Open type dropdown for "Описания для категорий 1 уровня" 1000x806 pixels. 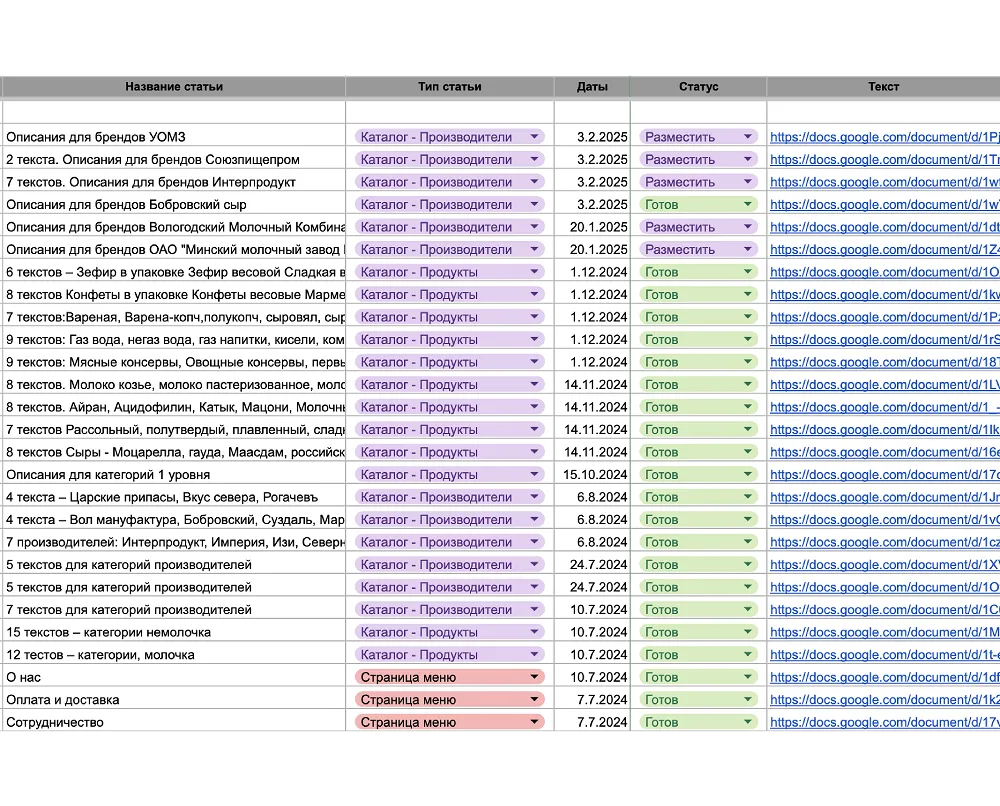[x=535, y=474]
